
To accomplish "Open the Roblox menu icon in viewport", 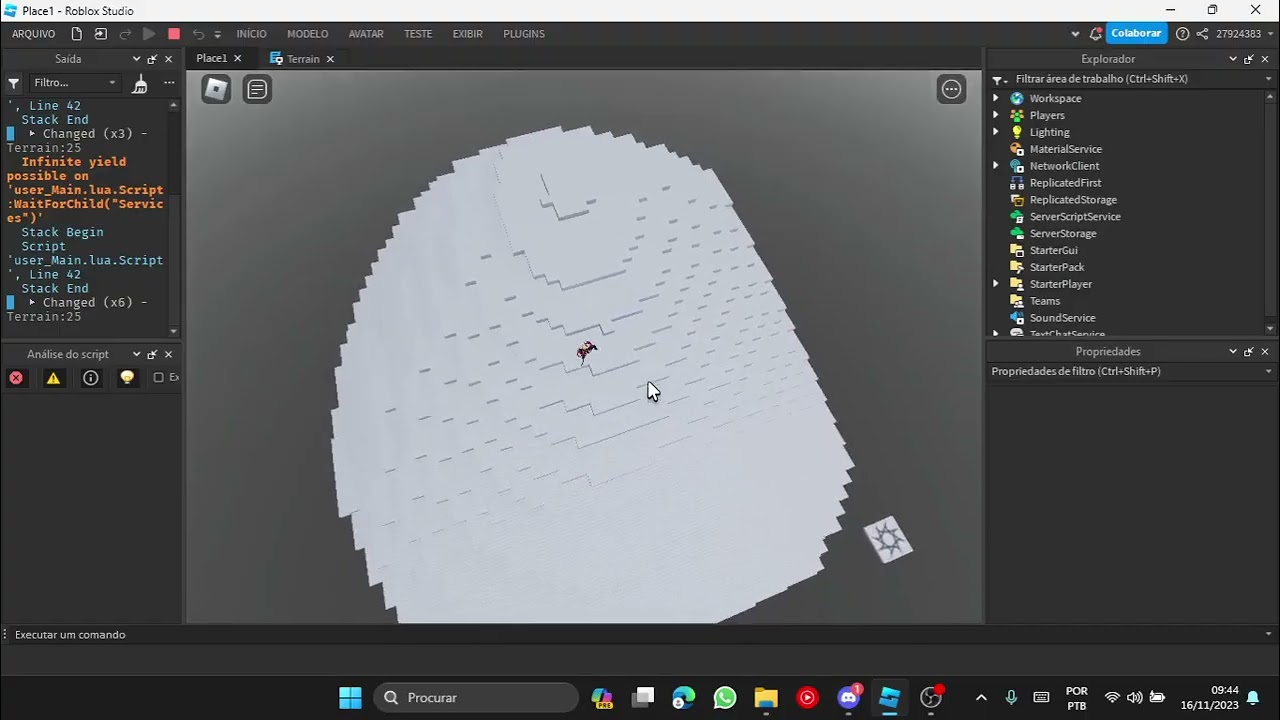I will point(216,89).
